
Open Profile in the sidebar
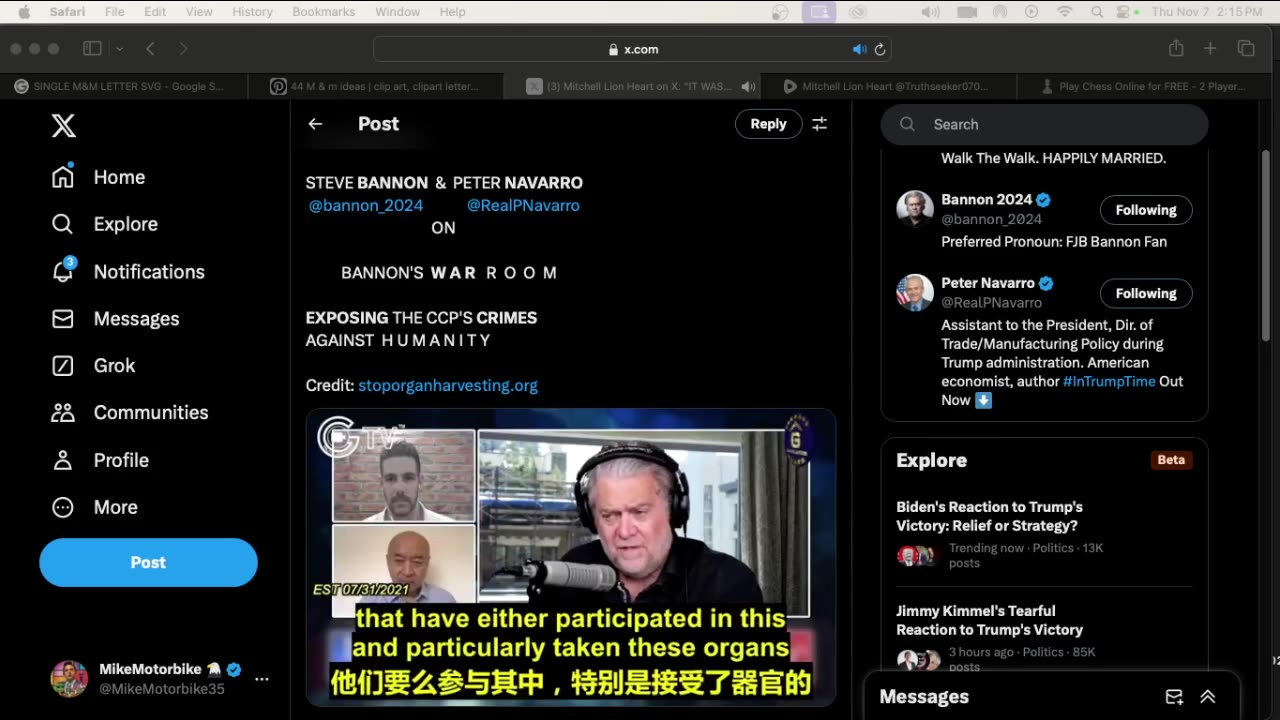click(x=100, y=460)
